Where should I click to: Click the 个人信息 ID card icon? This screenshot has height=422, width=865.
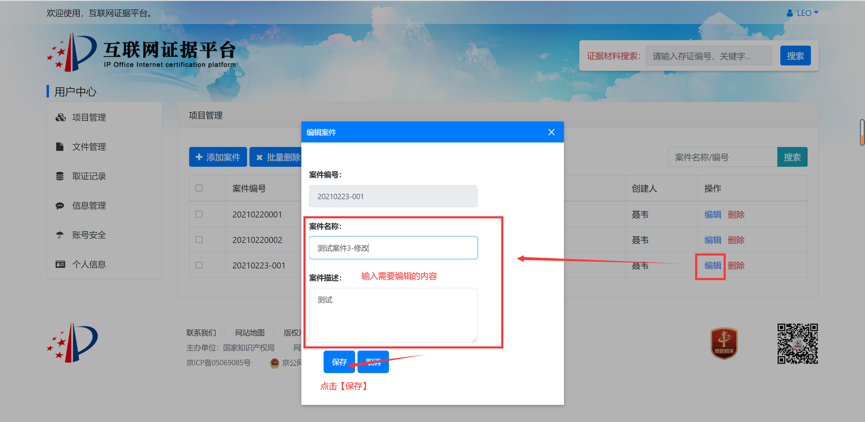click(60, 265)
